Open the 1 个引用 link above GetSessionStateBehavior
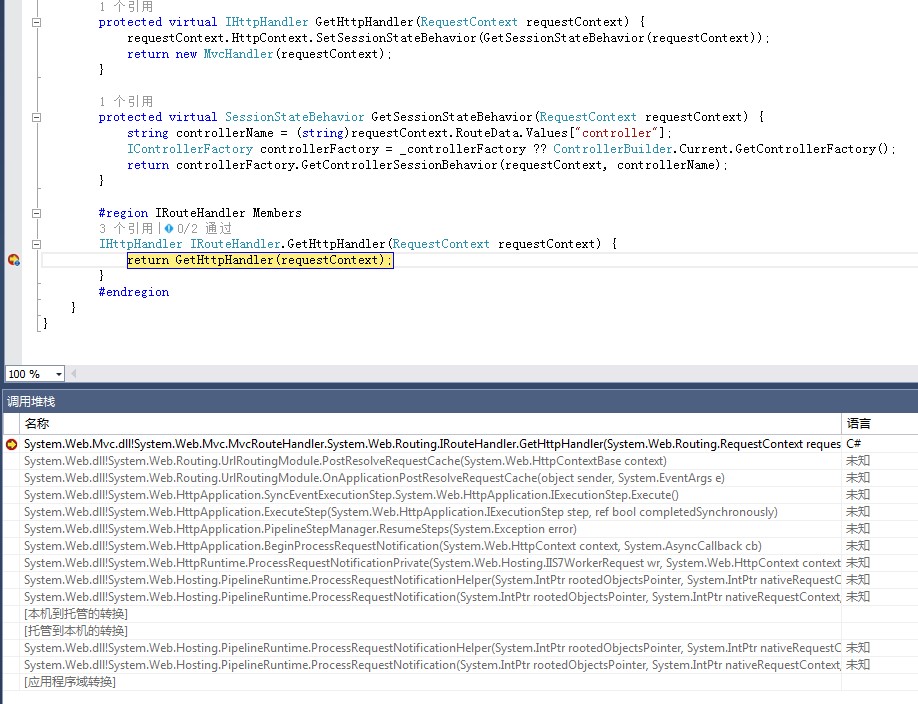The image size is (918, 704). point(126,101)
